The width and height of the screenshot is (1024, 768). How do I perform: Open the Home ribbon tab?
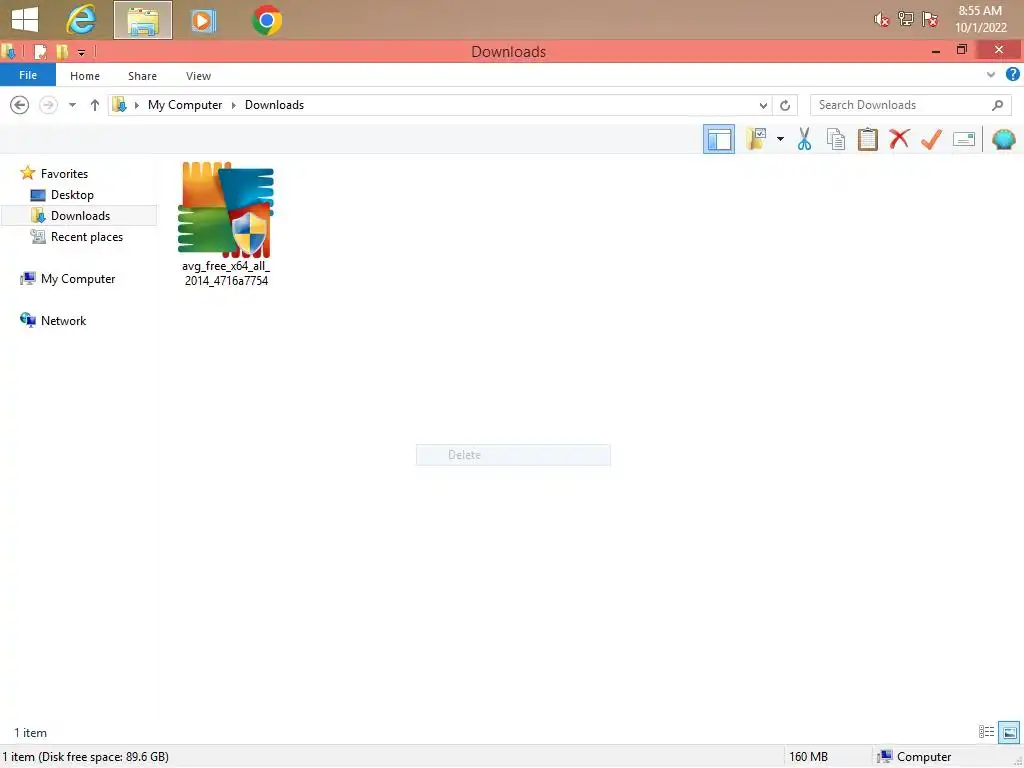coord(85,76)
